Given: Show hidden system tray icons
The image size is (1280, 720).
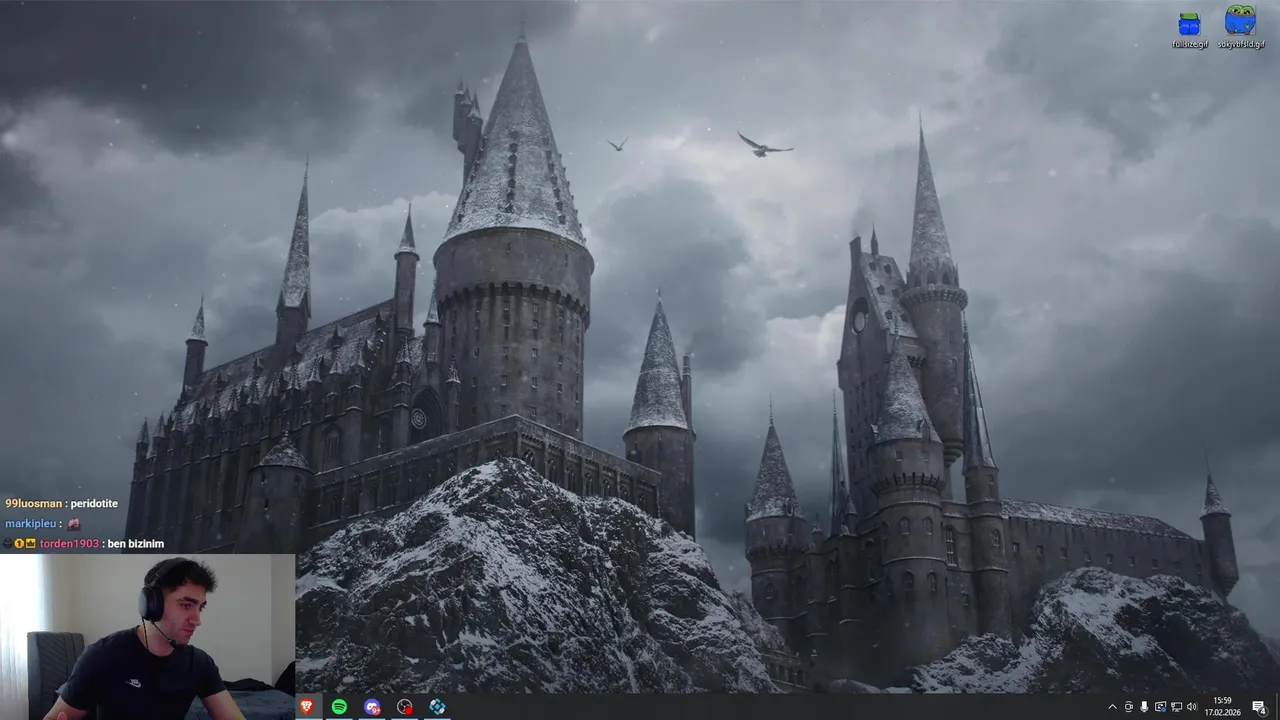Looking at the screenshot, I should click(x=1112, y=707).
